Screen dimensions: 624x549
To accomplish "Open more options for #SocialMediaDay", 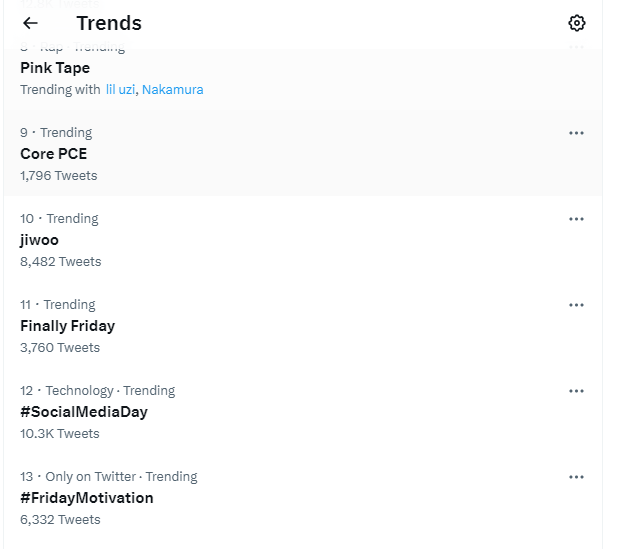I will click(x=576, y=391).
